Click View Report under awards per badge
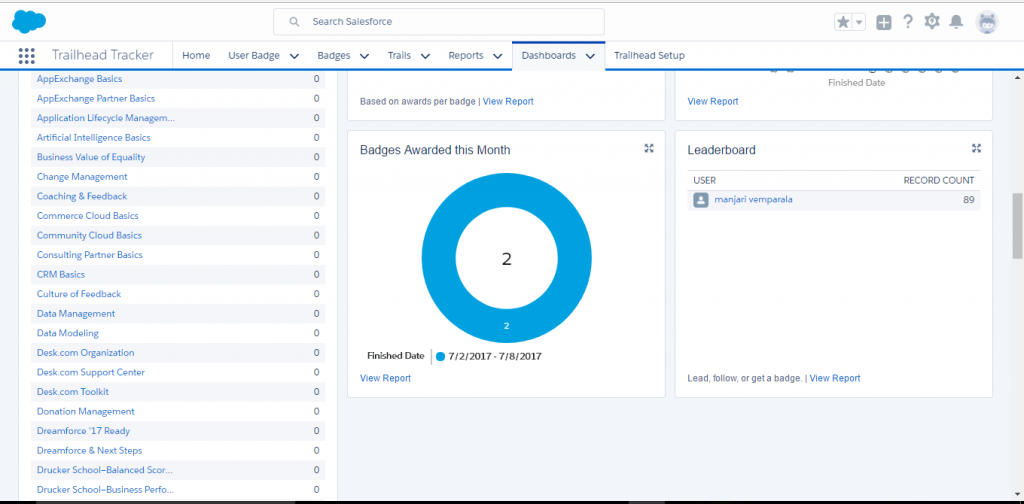1024x504 pixels. [x=508, y=101]
